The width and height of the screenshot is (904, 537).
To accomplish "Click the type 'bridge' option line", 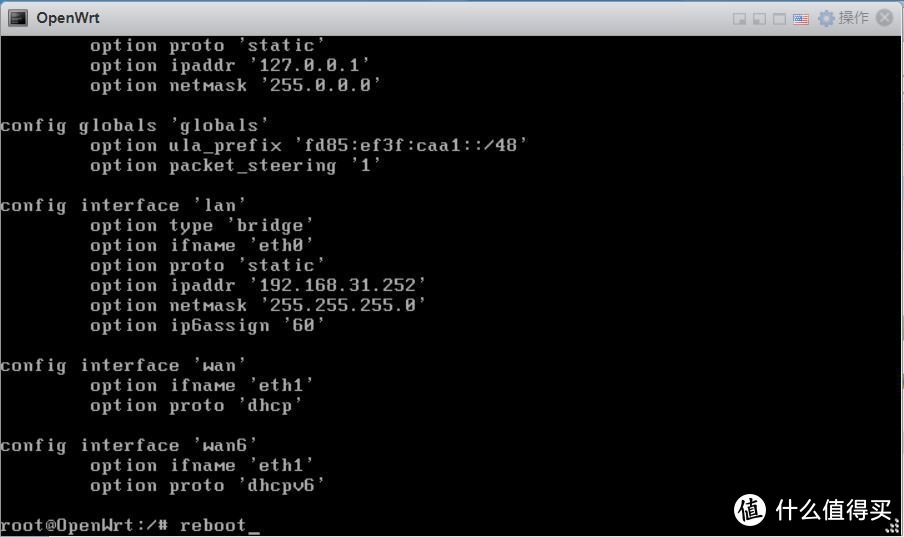I will coord(201,226).
